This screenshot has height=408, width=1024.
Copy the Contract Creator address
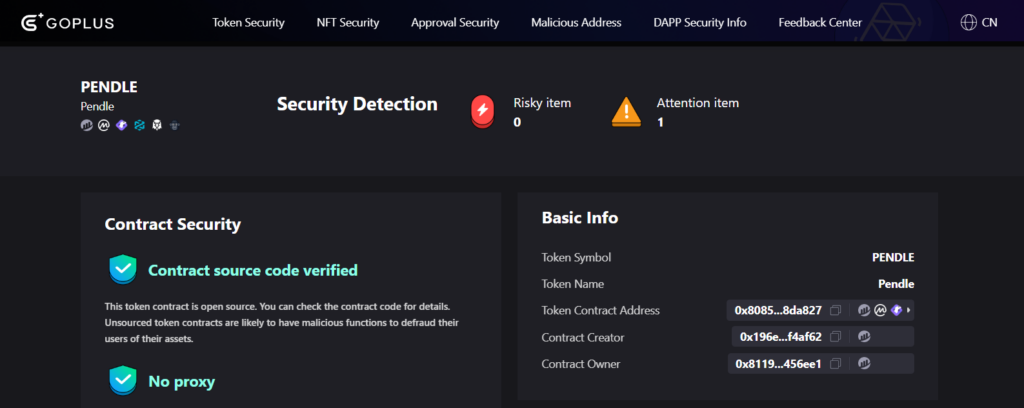pyautogui.click(x=835, y=337)
